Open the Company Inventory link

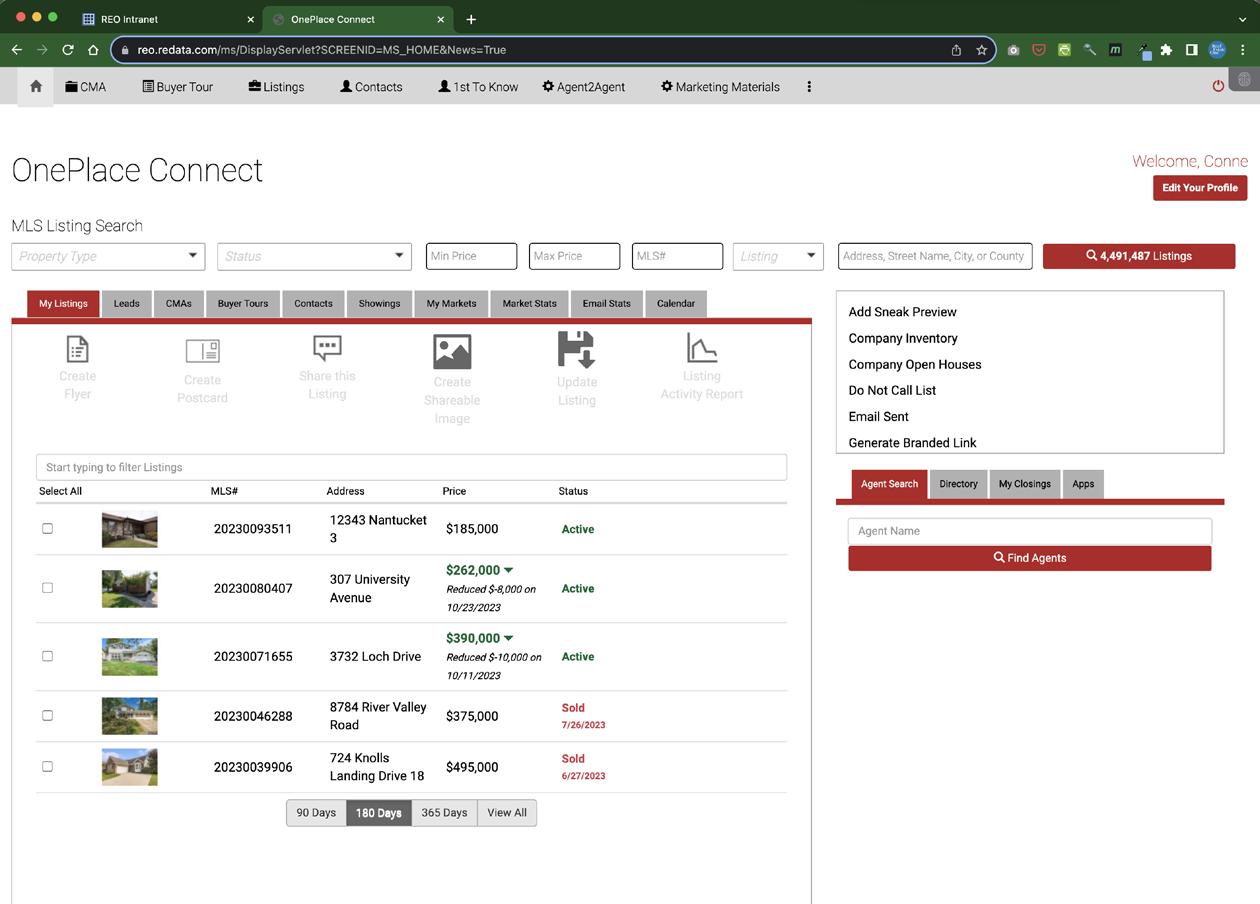point(903,338)
